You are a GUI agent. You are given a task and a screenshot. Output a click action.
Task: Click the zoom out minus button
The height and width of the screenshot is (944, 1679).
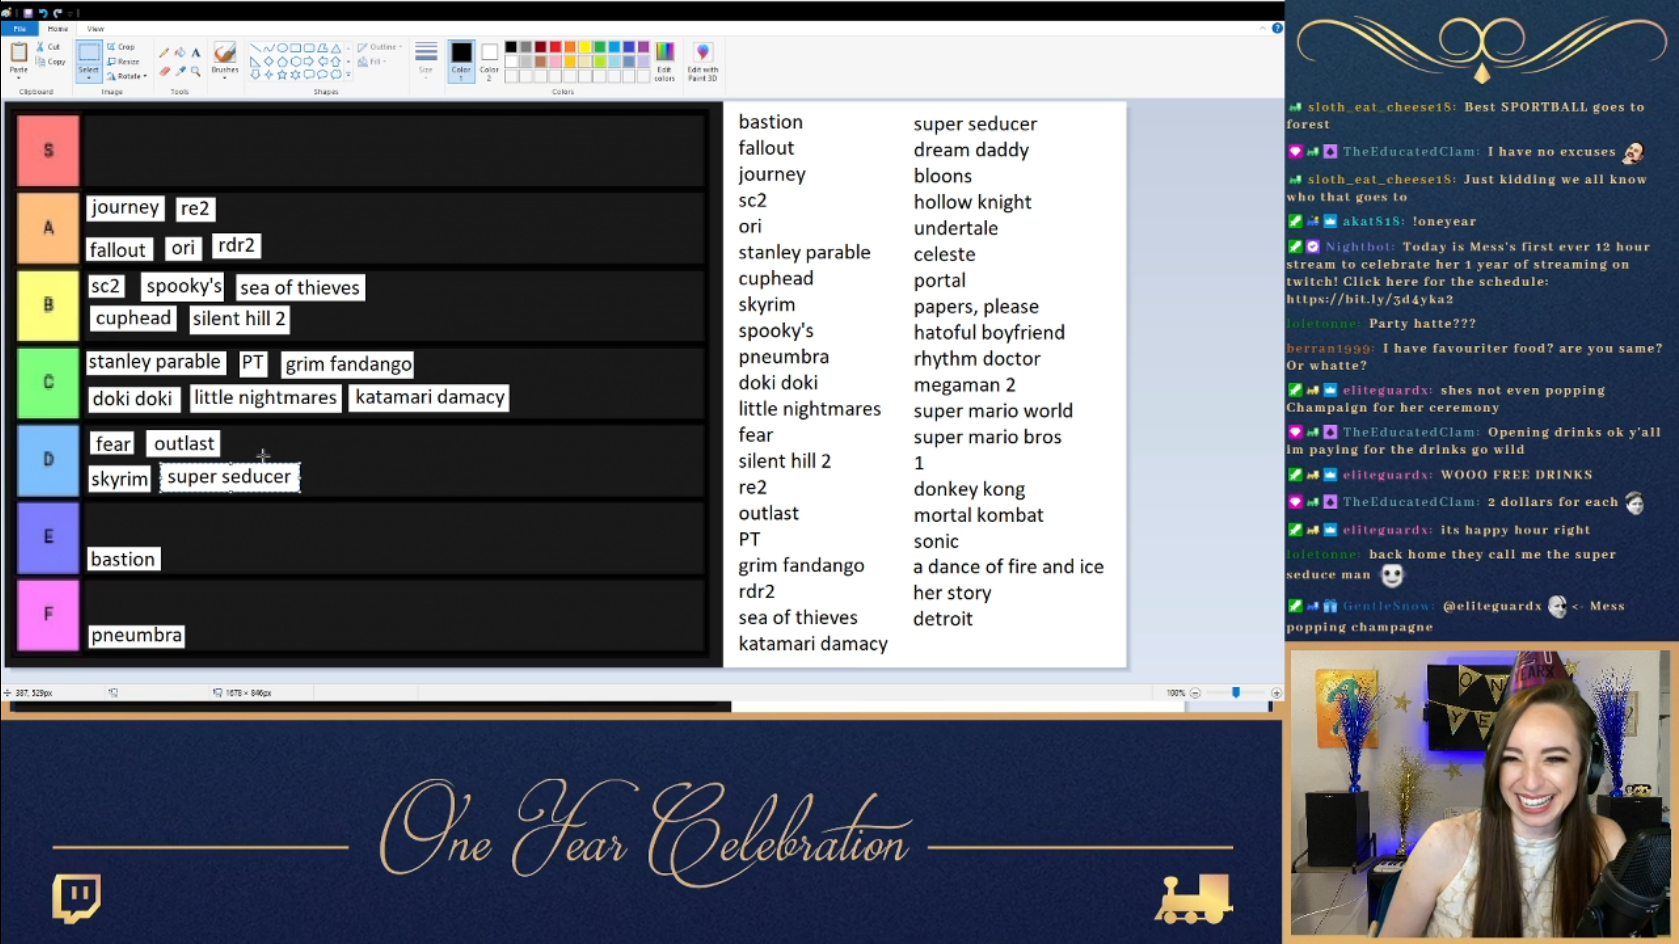(1195, 692)
